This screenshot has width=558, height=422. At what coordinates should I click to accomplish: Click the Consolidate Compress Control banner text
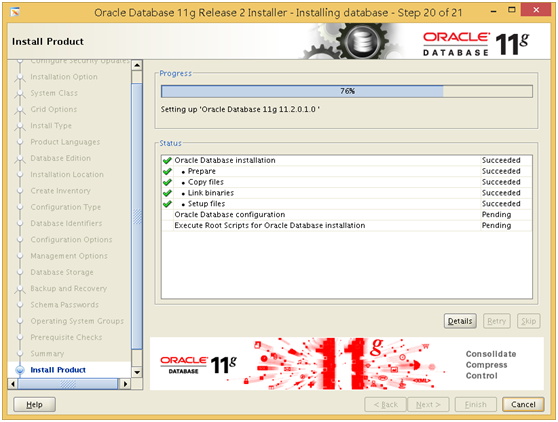(491, 365)
